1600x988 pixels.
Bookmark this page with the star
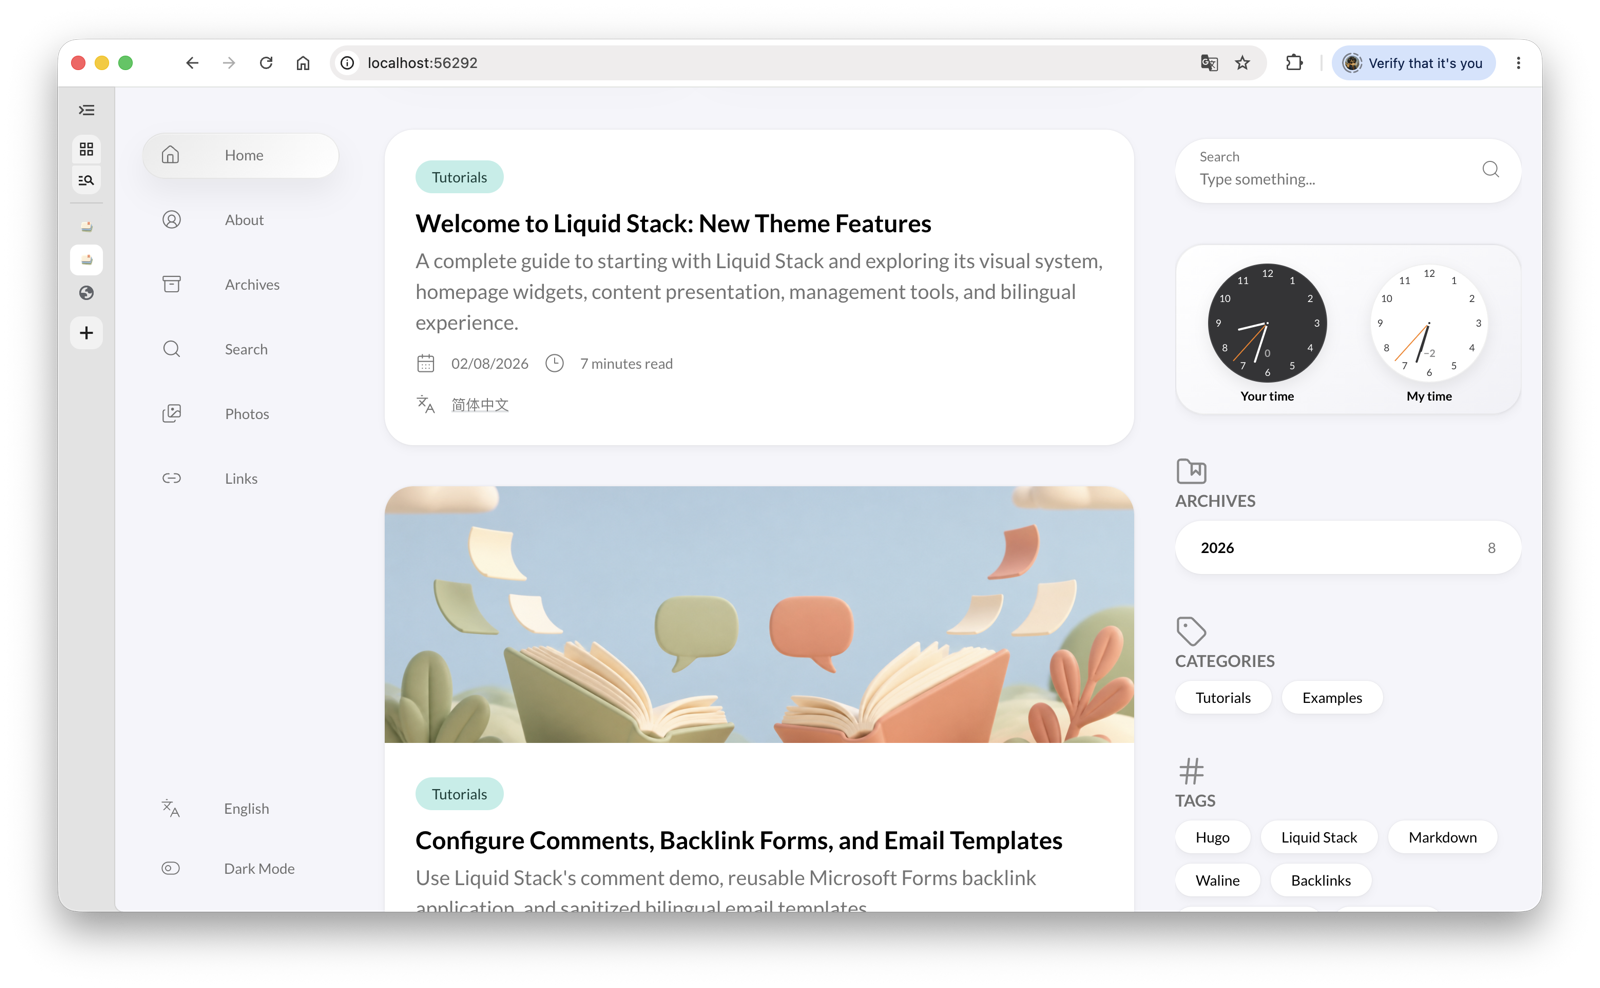[x=1243, y=63]
